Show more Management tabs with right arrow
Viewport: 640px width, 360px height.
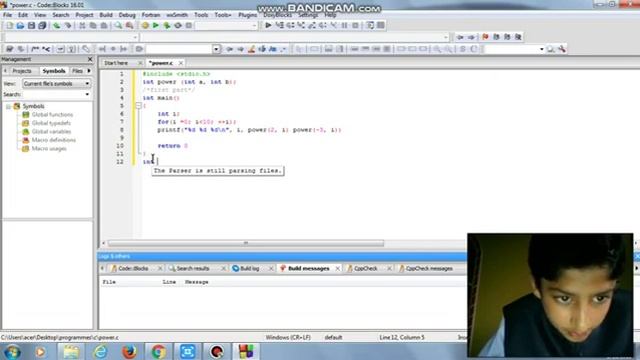point(89,71)
